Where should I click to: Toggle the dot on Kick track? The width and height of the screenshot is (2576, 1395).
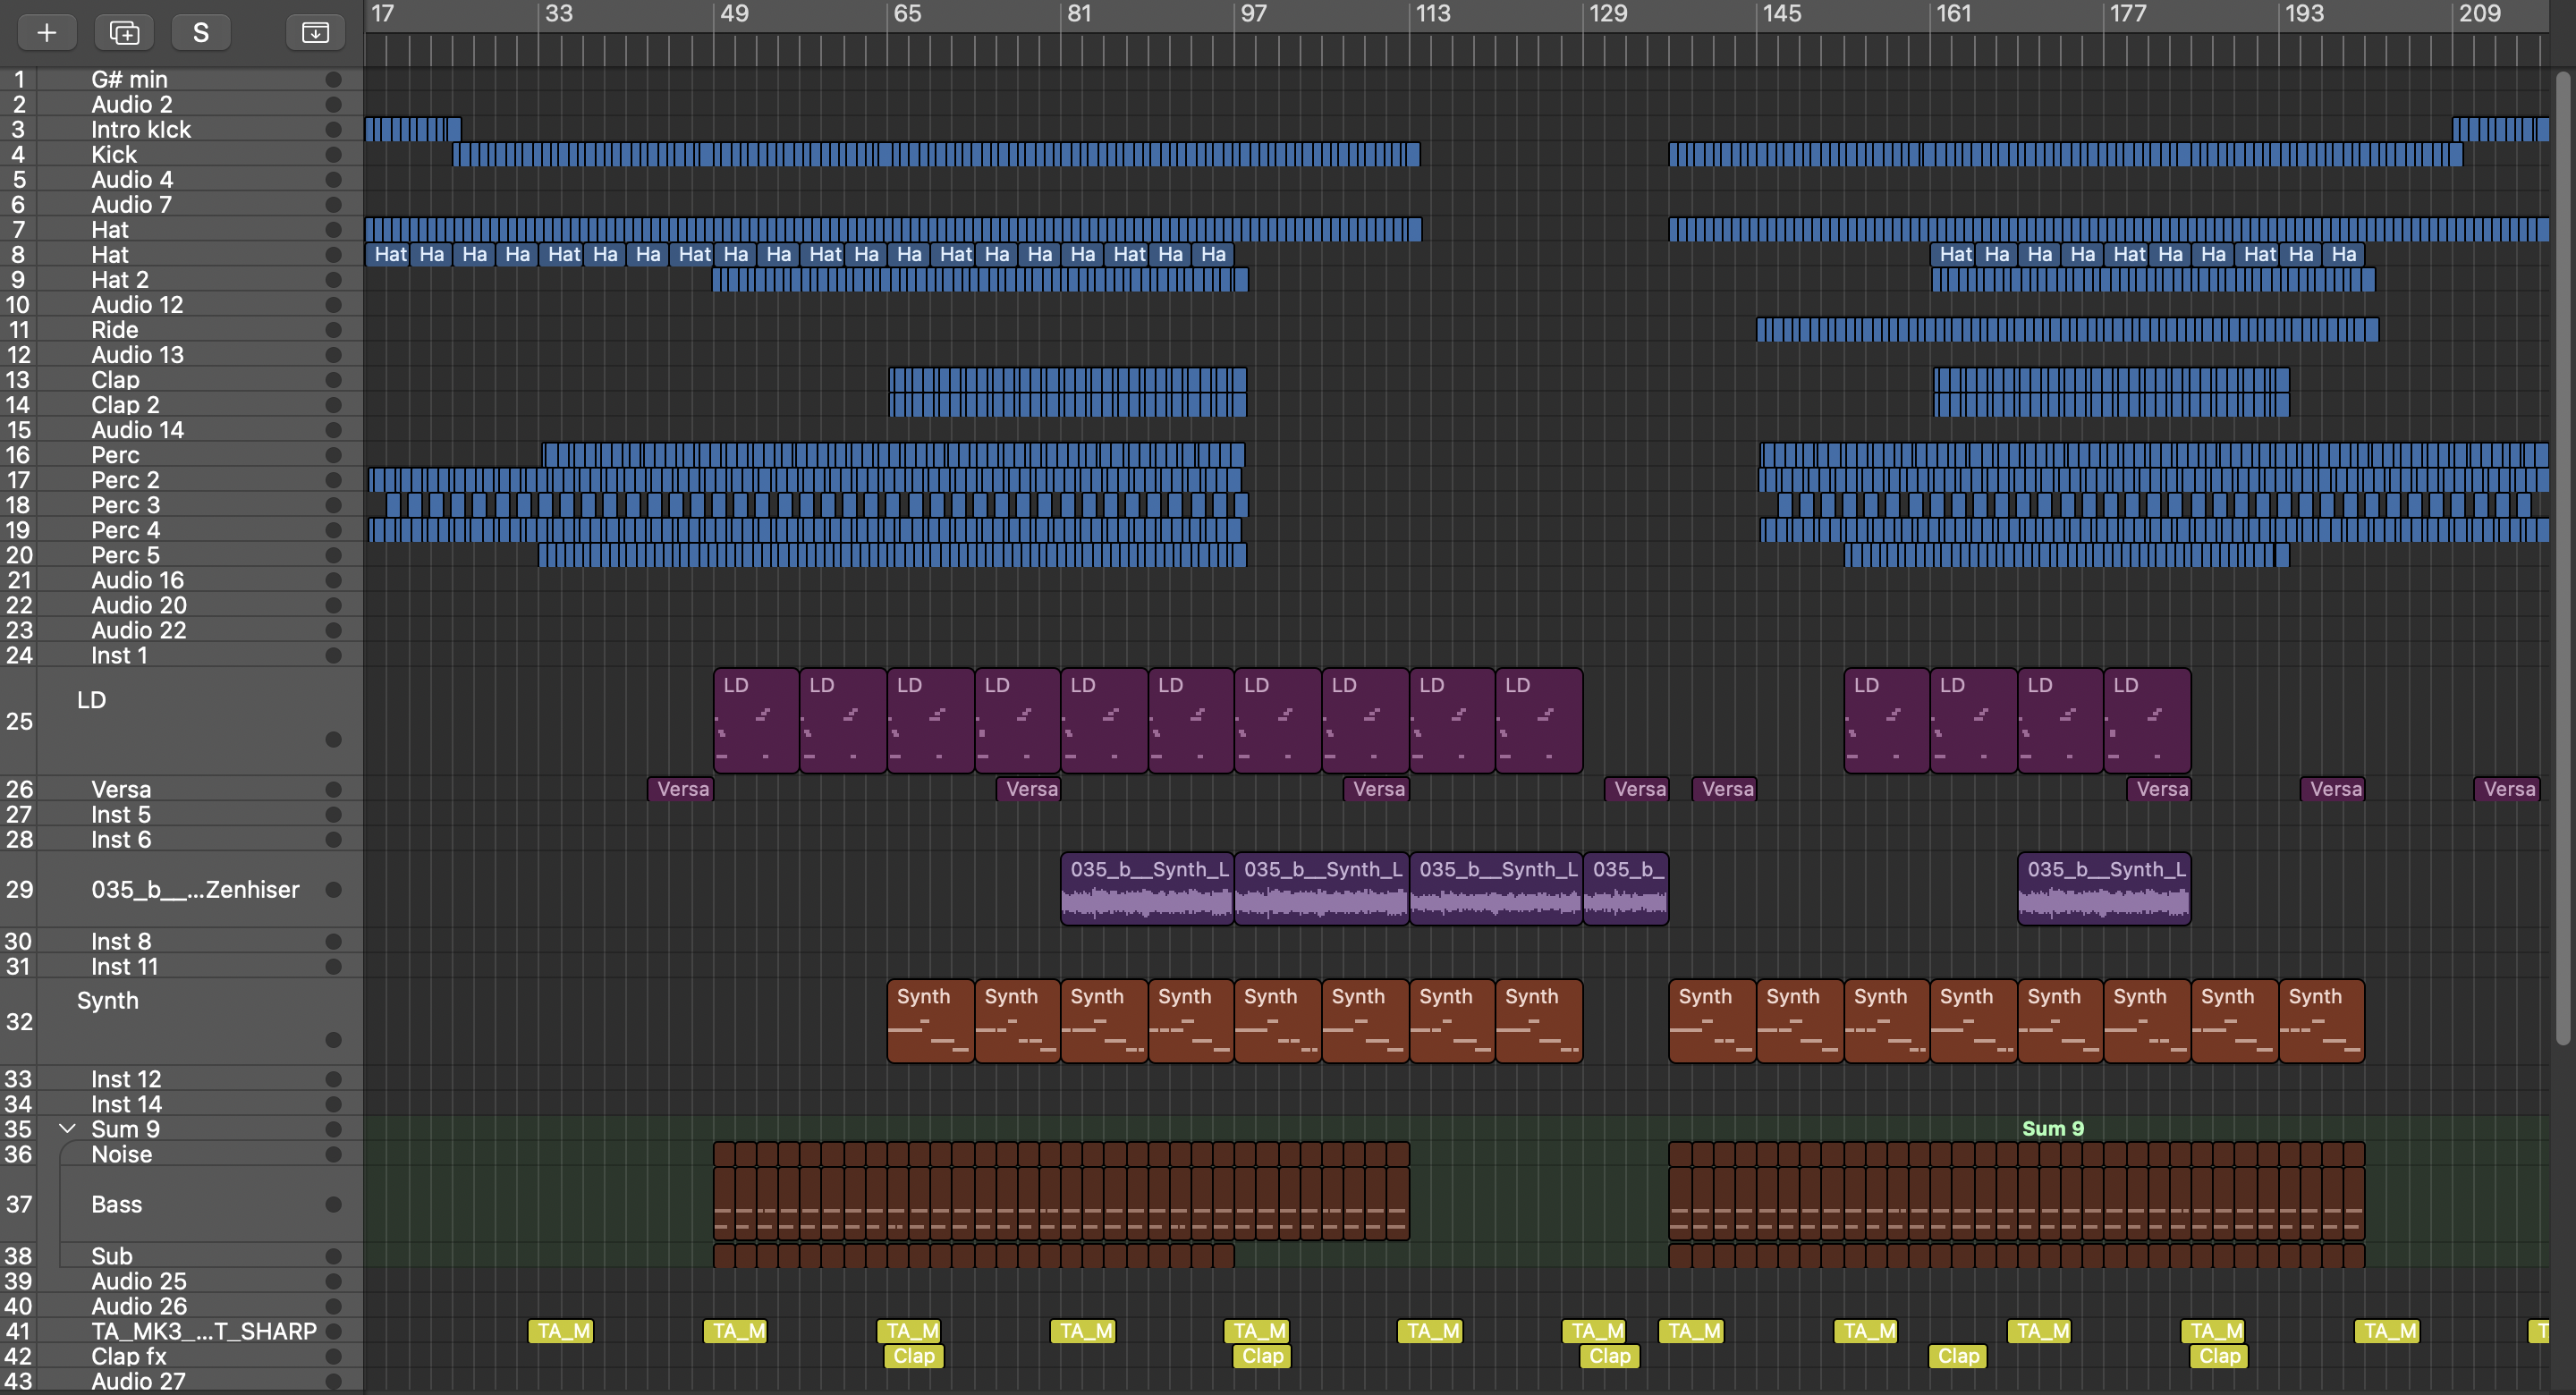[x=333, y=154]
